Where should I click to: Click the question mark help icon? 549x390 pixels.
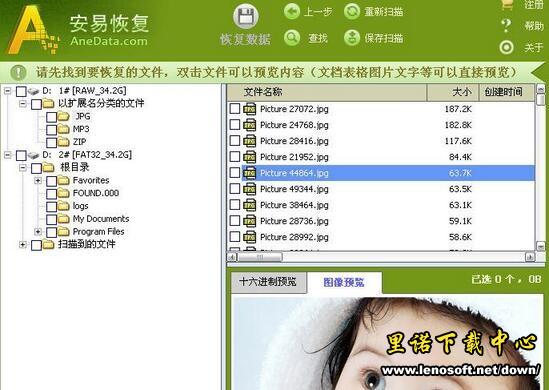506,26
